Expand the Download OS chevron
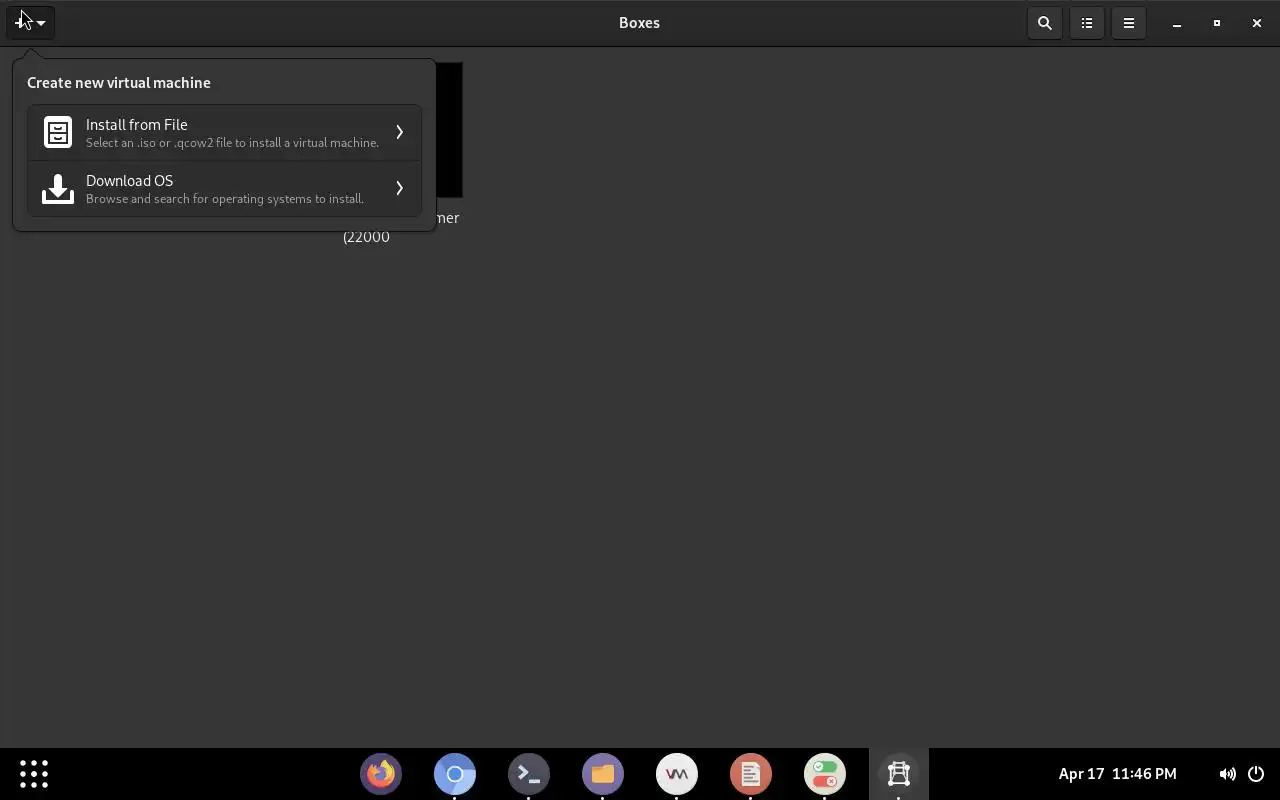 click(x=399, y=188)
